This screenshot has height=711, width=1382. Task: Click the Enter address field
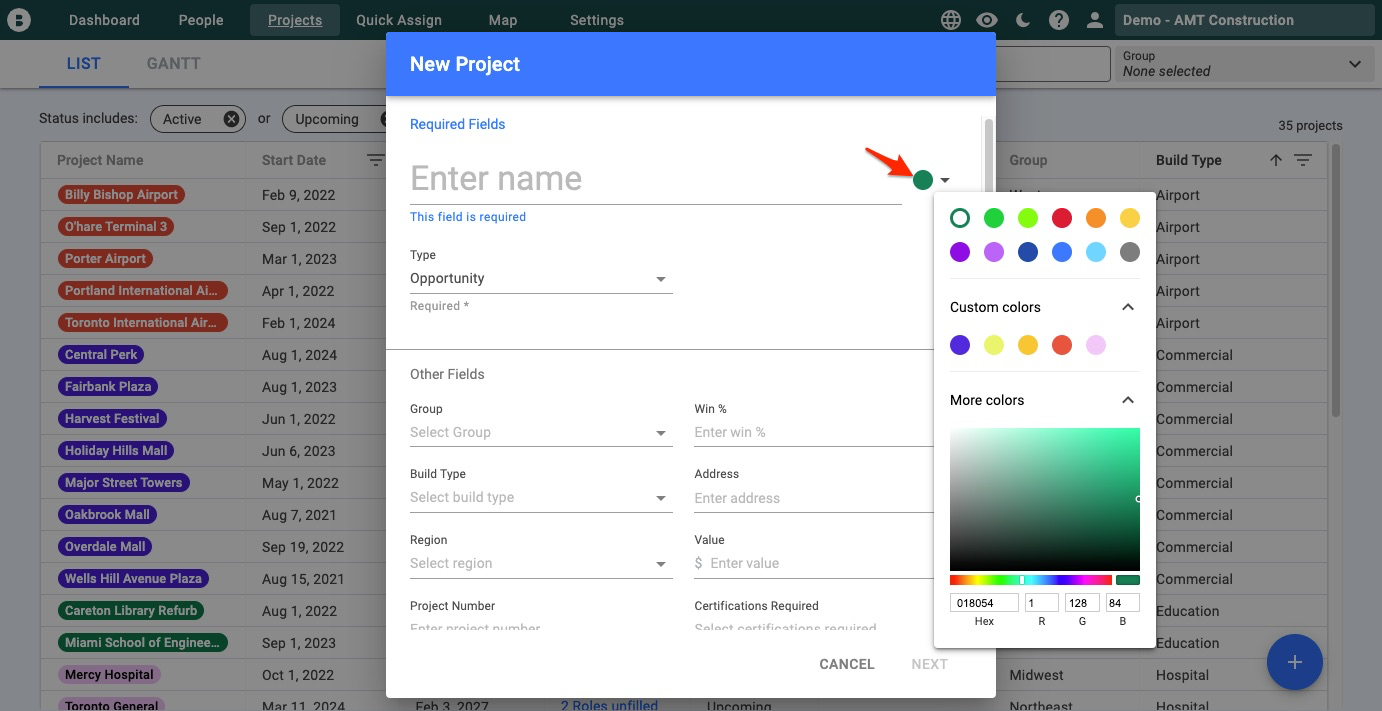pos(814,498)
